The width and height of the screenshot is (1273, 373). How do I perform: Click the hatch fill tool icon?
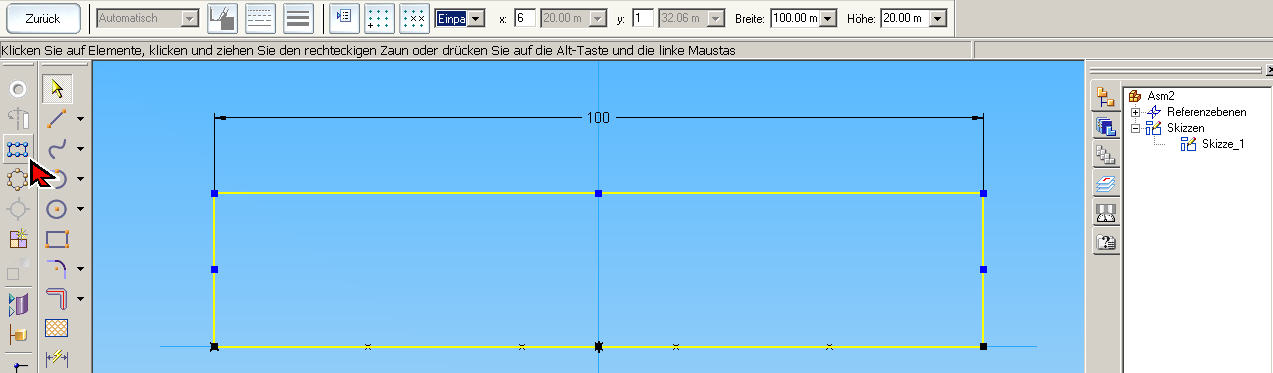57,329
